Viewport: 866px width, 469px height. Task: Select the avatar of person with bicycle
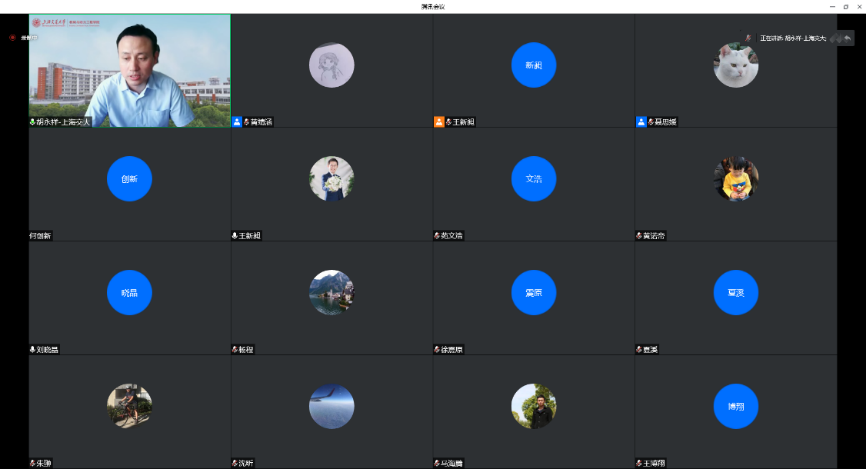tap(129, 407)
